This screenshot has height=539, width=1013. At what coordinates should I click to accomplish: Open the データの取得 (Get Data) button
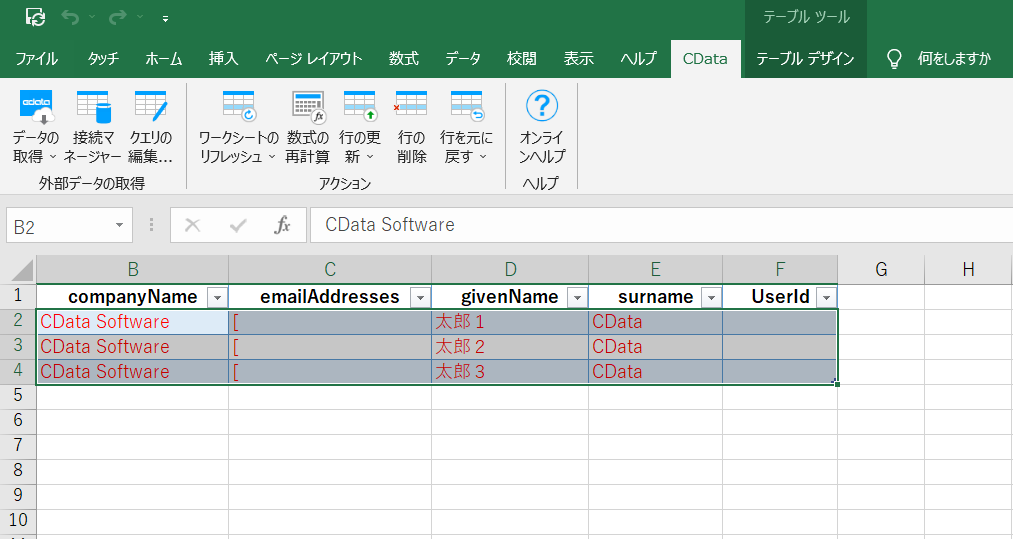click(x=36, y=127)
